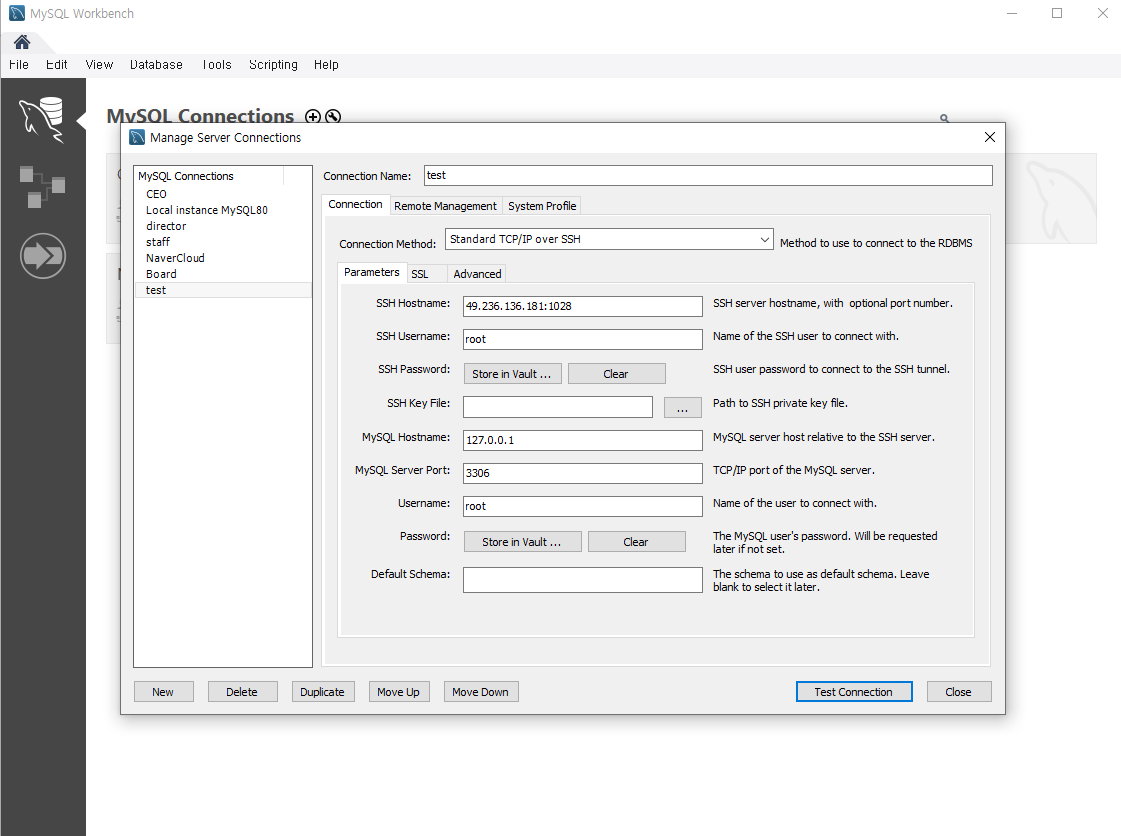Open the Database menu
Screen dimensions: 1121x836
(156, 64)
